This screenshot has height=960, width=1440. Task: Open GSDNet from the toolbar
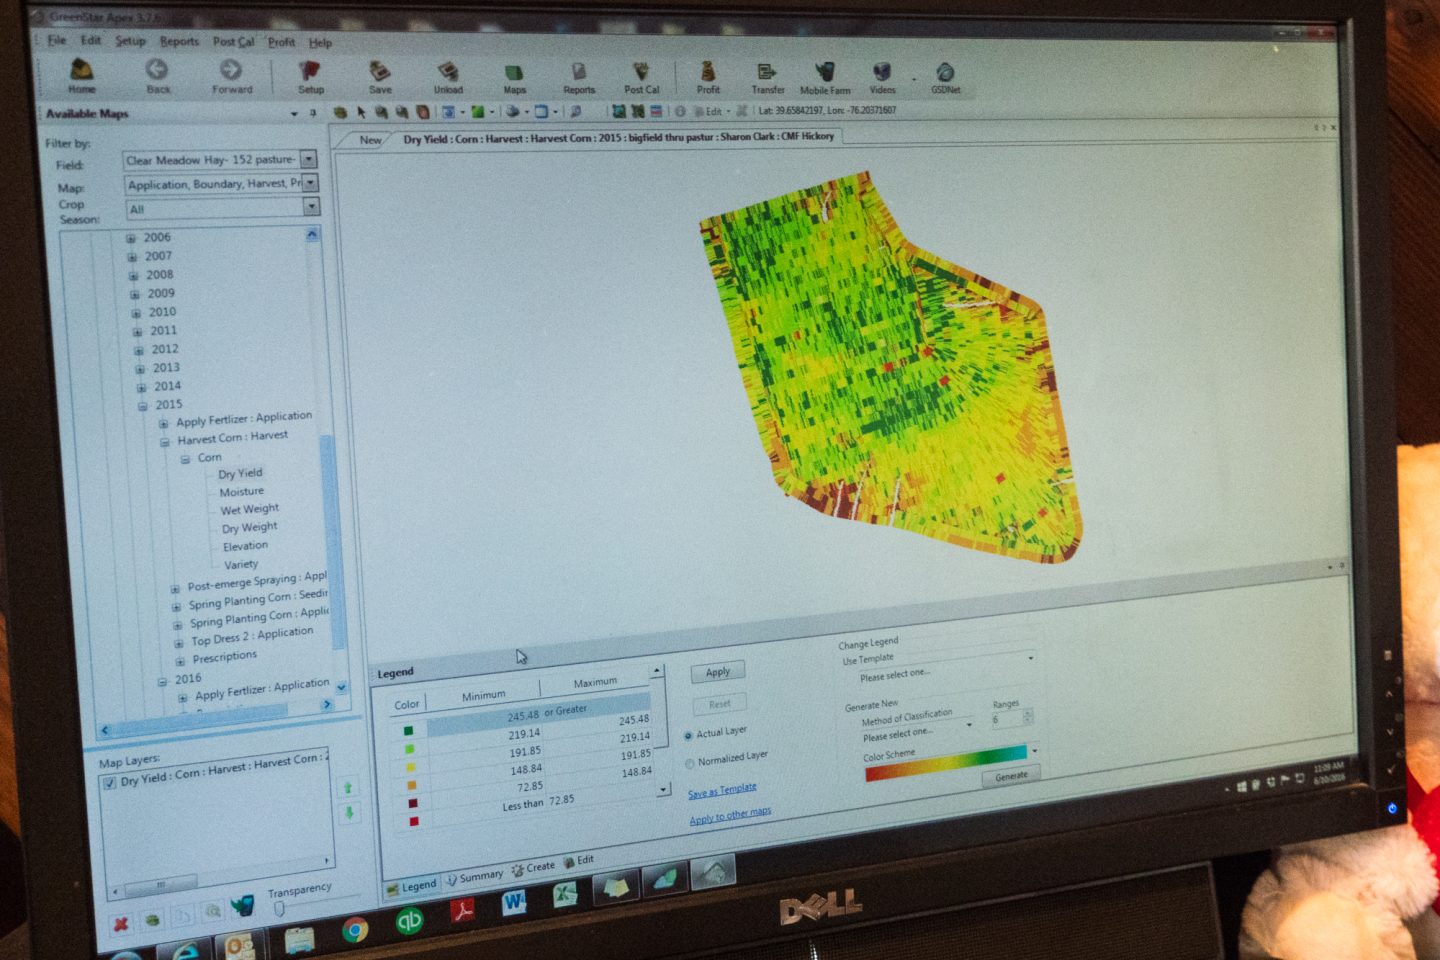942,75
